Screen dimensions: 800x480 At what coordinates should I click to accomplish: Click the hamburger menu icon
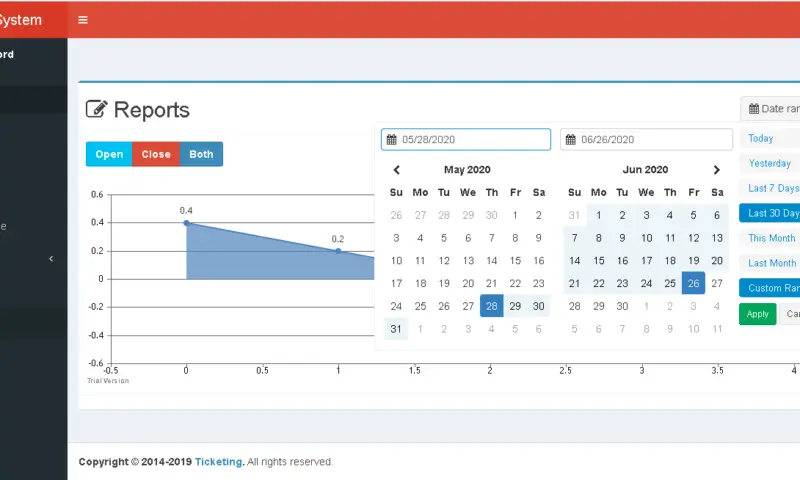point(82,20)
